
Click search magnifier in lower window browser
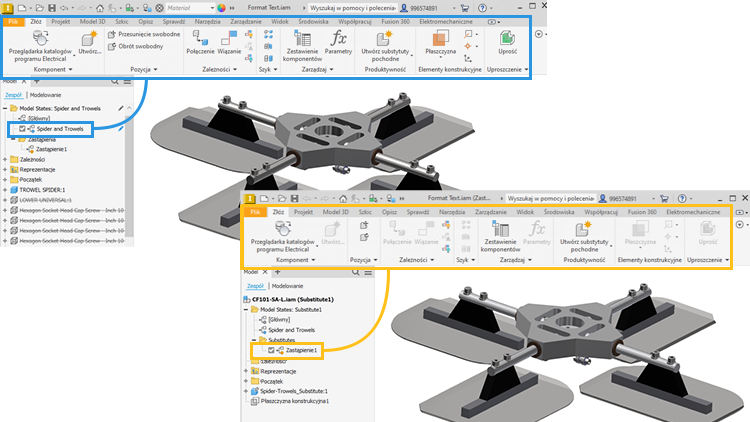pyautogui.click(x=355, y=272)
